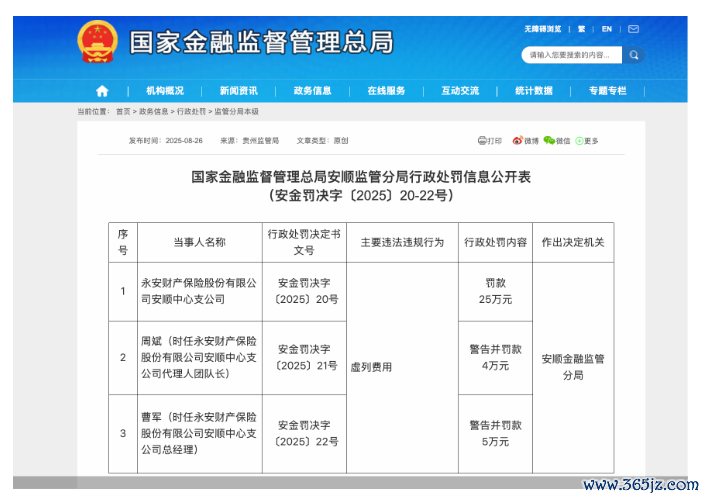Click header cell 作出决定机关

pyautogui.click(x=573, y=242)
